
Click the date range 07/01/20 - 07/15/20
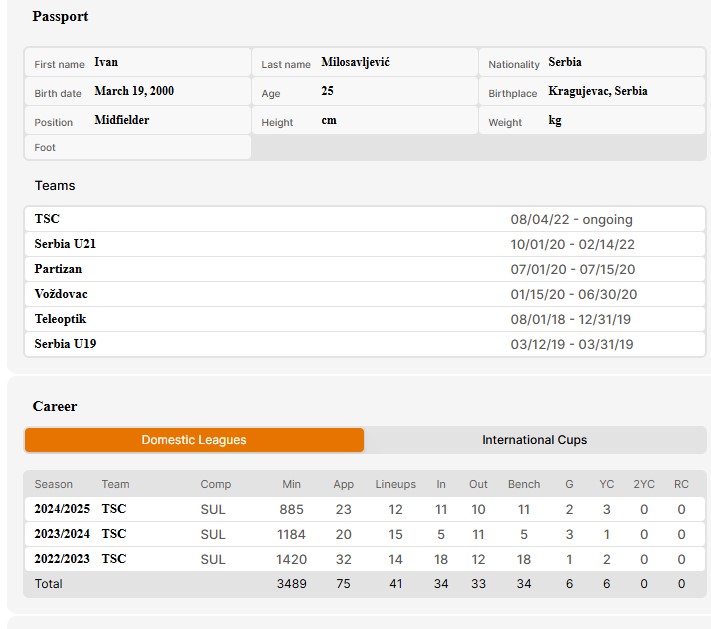[x=573, y=269]
